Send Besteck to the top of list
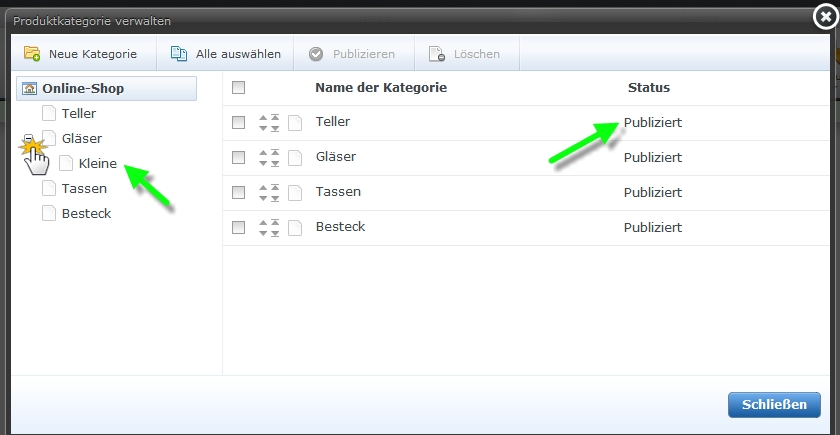The image size is (840, 435). 275,221
